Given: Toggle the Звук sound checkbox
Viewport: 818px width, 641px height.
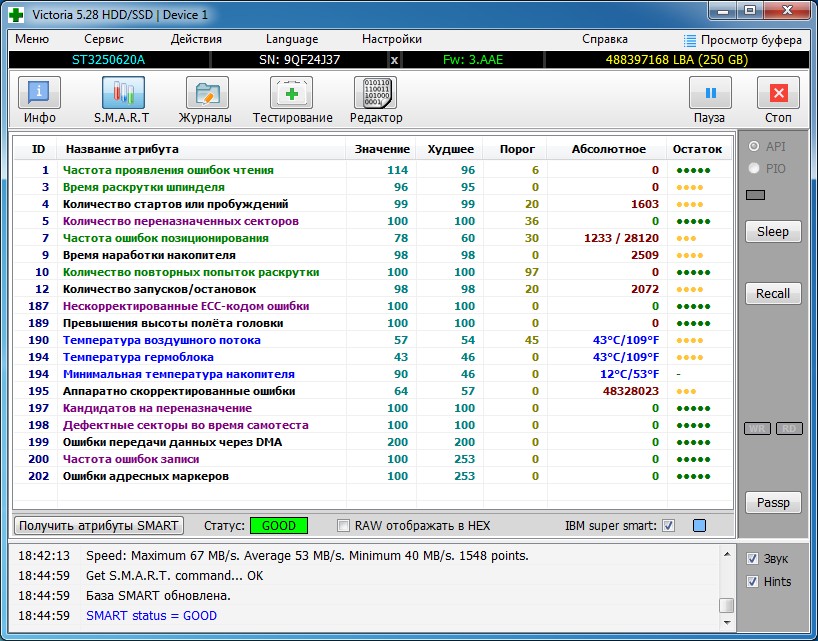Looking at the screenshot, I should click(752, 559).
